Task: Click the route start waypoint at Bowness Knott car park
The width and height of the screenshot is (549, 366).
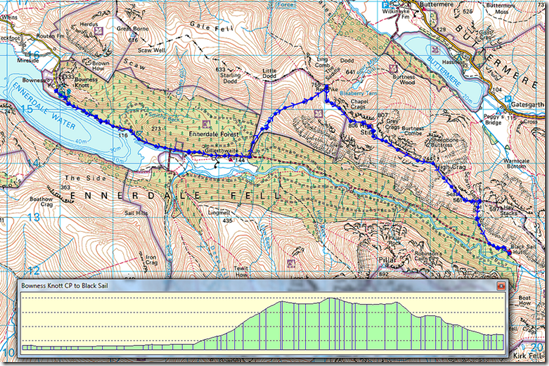Action: [56, 91]
